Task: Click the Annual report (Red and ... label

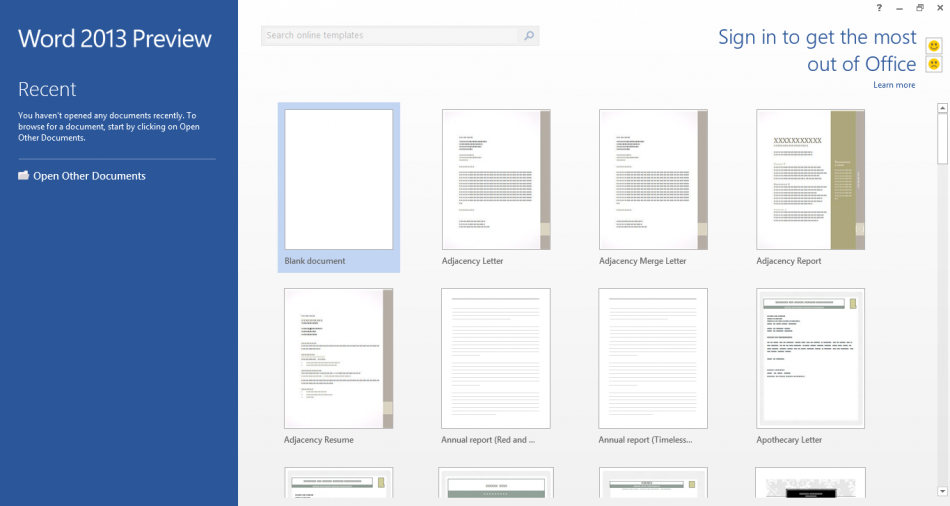Action: click(488, 440)
